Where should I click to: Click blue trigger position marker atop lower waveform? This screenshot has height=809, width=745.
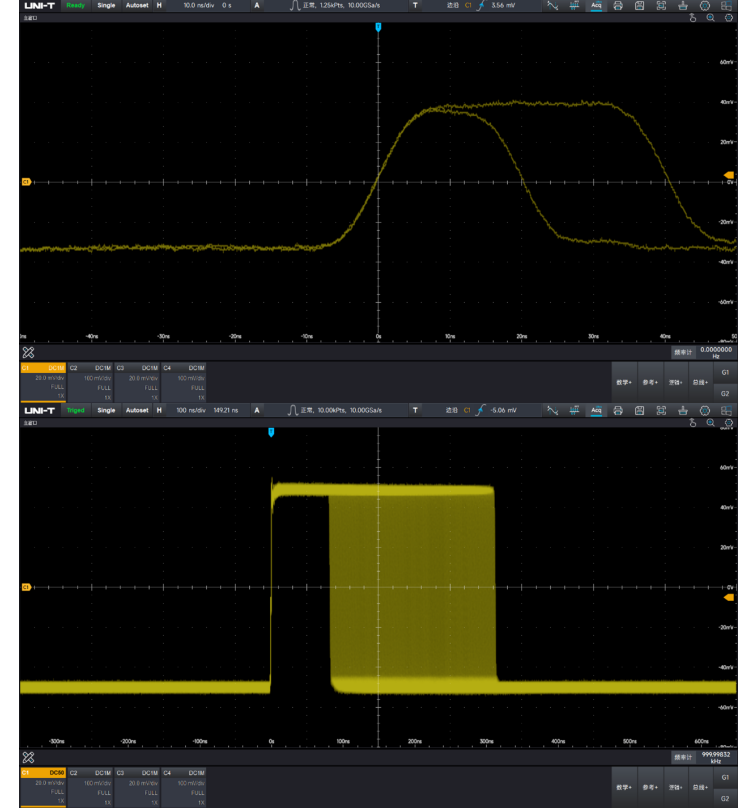(x=271, y=432)
